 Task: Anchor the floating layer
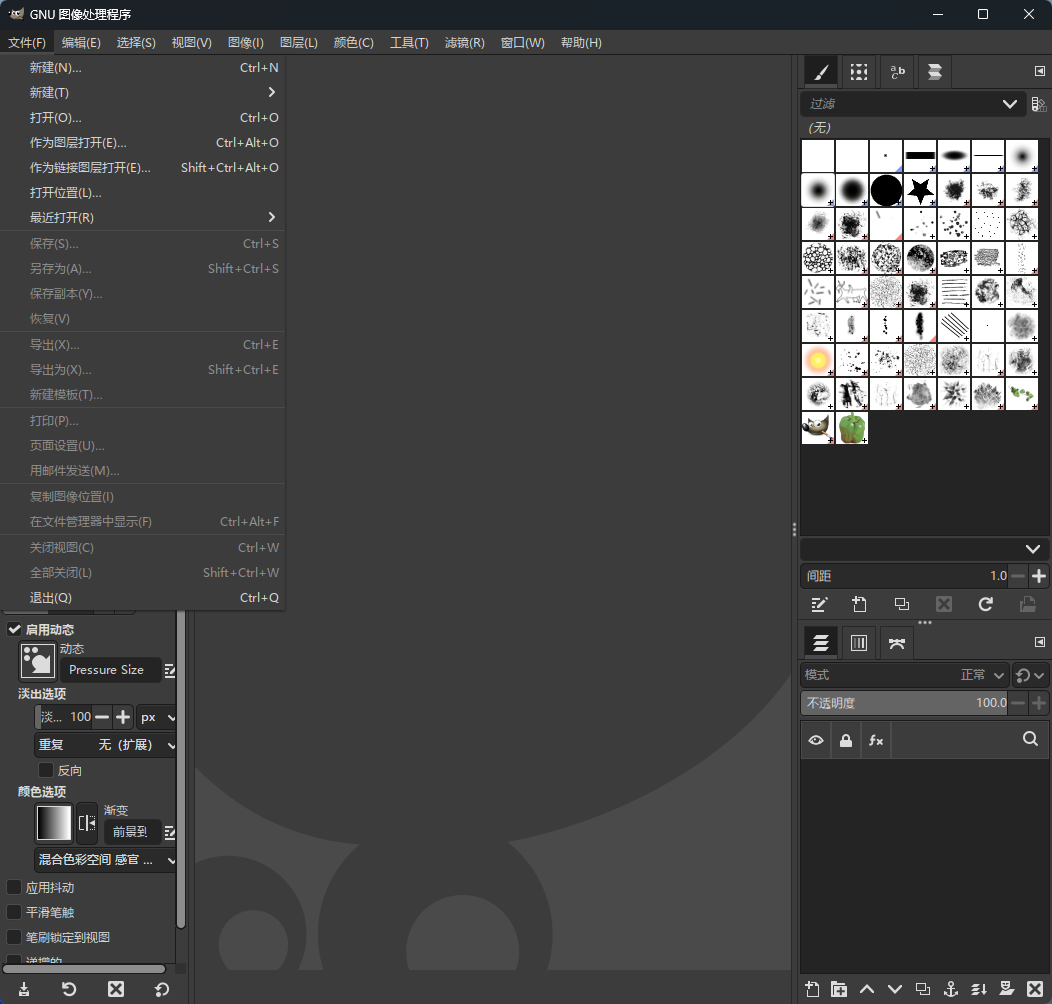click(x=951, y=989)
